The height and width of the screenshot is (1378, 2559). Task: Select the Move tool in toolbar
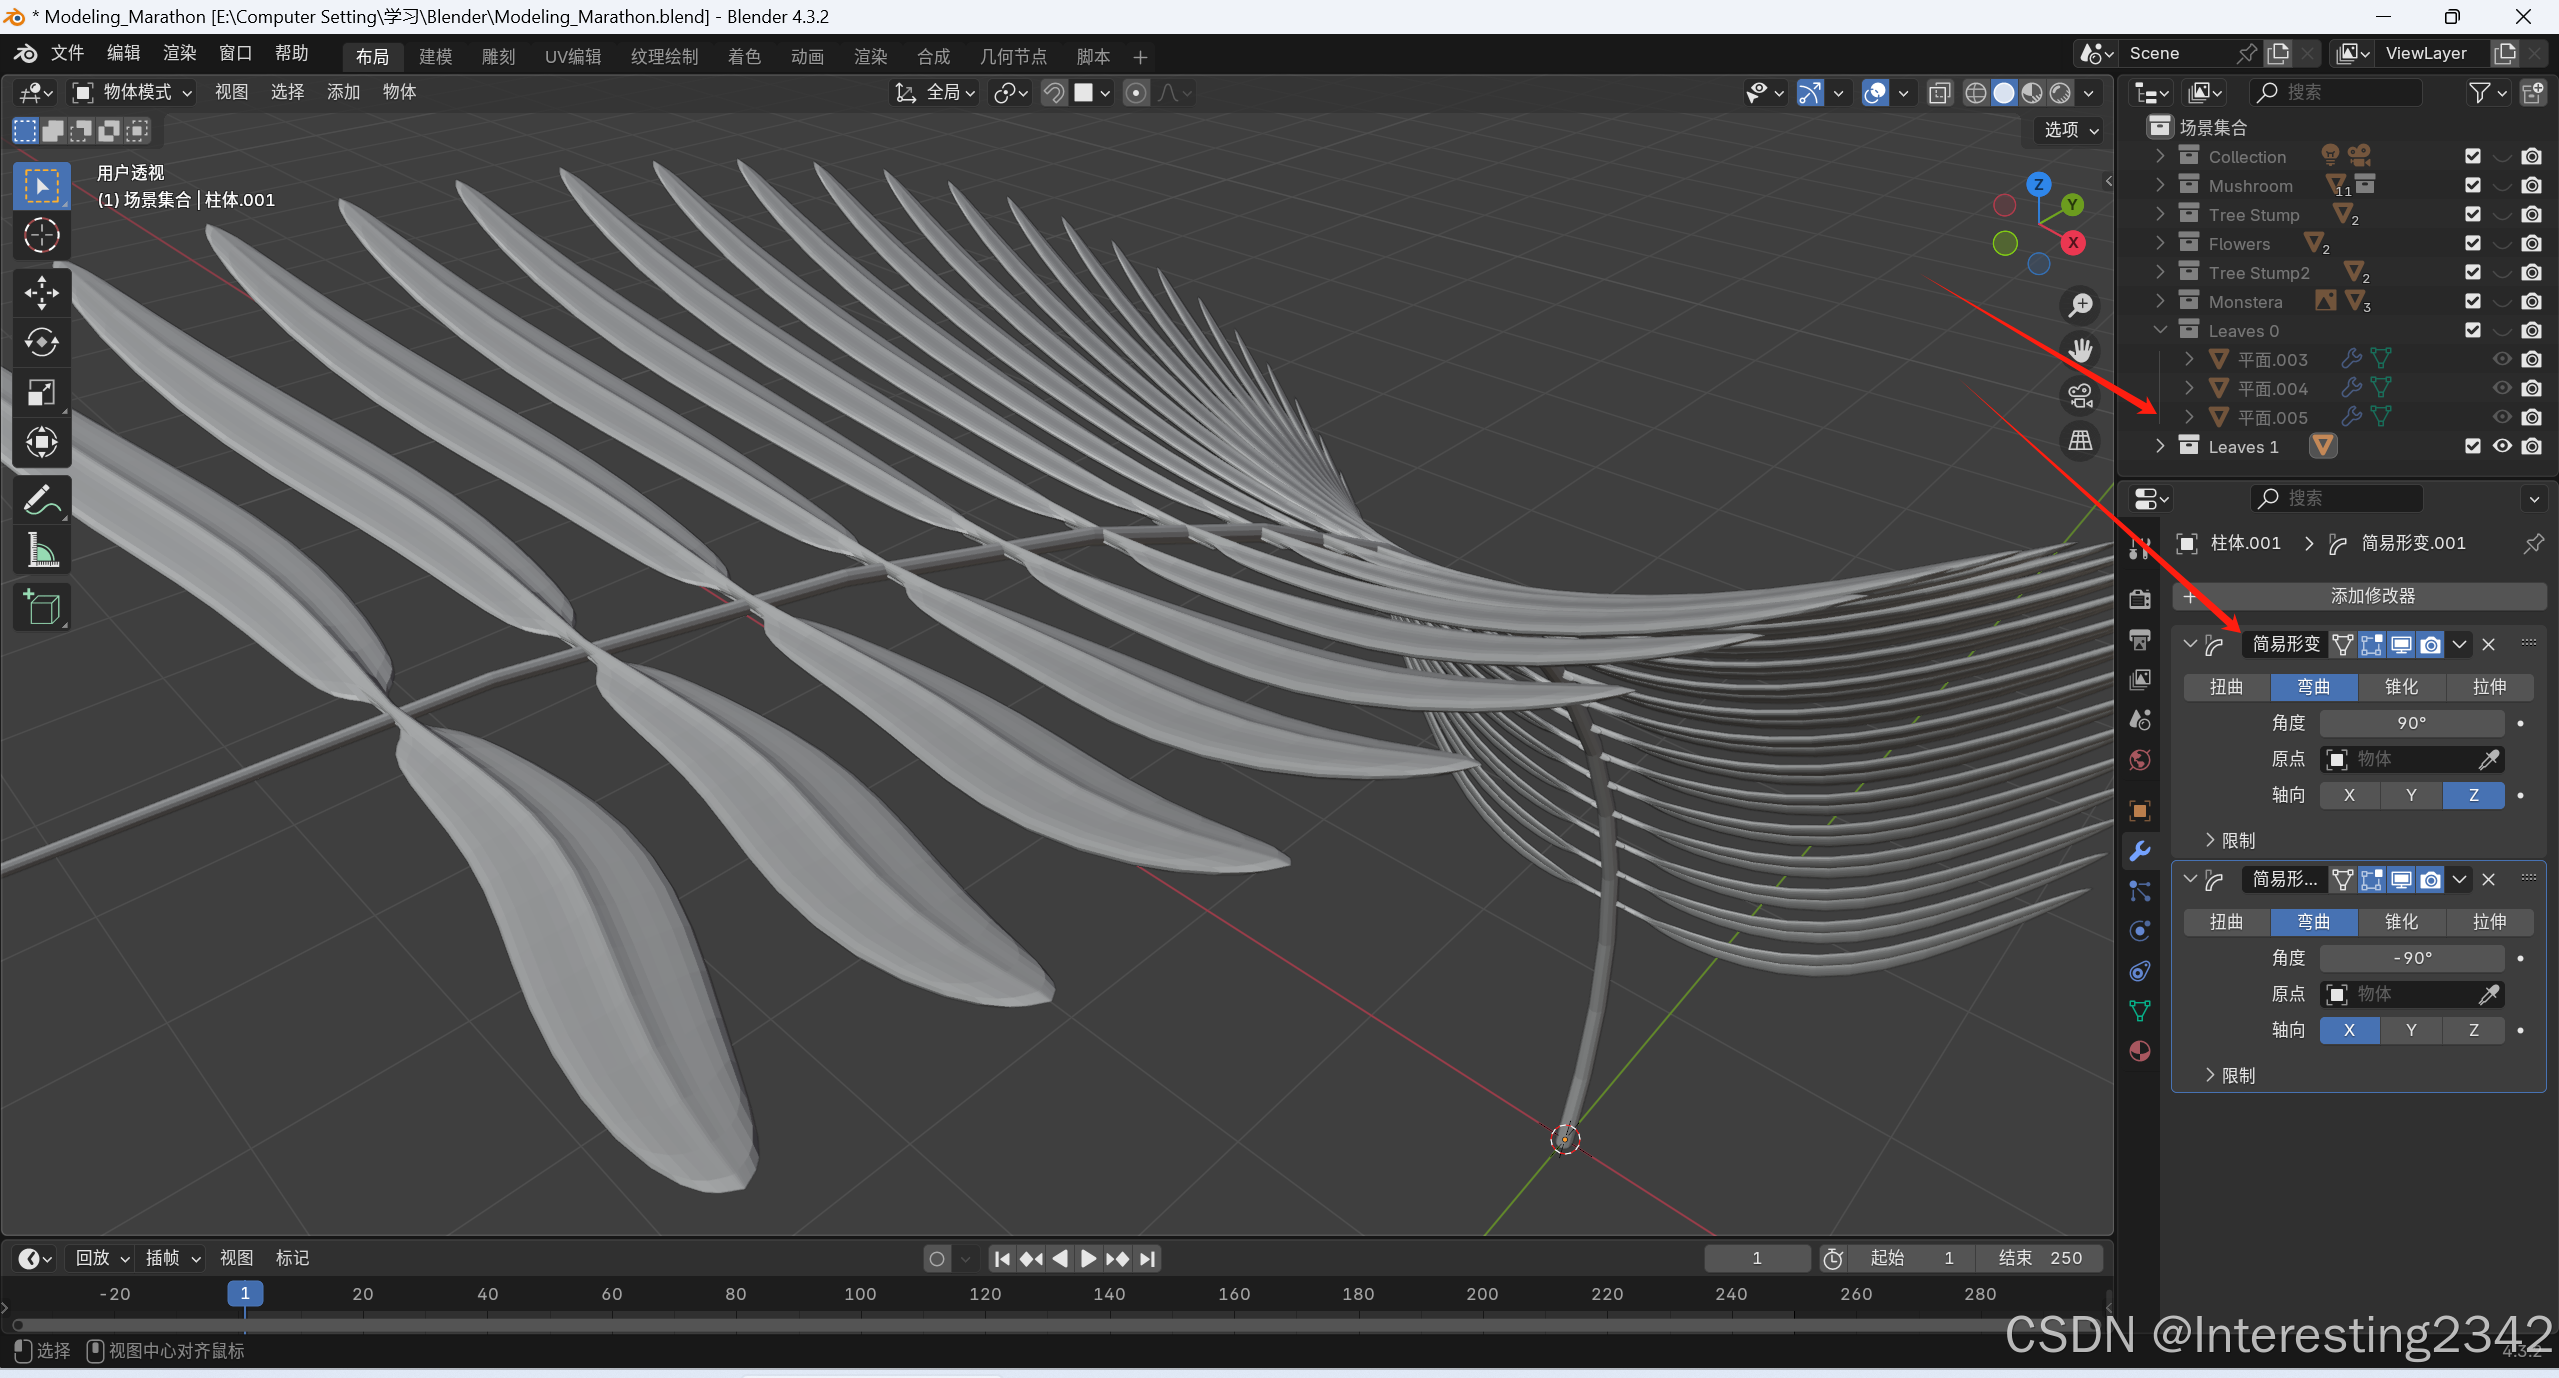(x=41, y=293)
